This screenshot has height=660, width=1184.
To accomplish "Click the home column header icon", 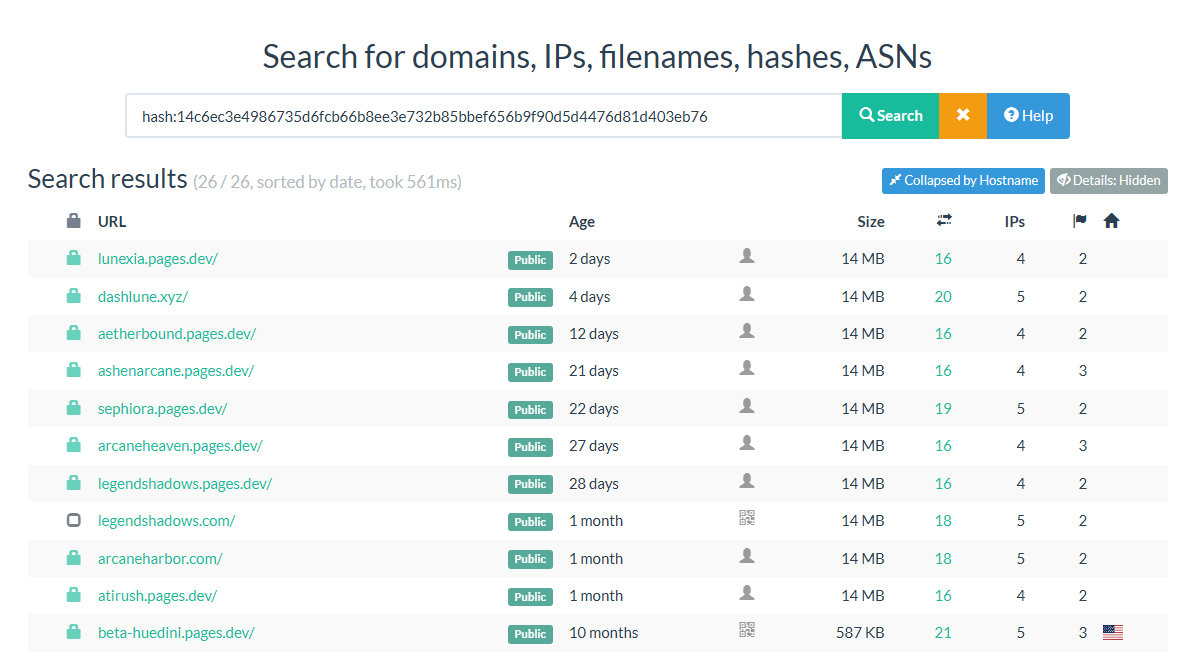I will [1111, 221].
